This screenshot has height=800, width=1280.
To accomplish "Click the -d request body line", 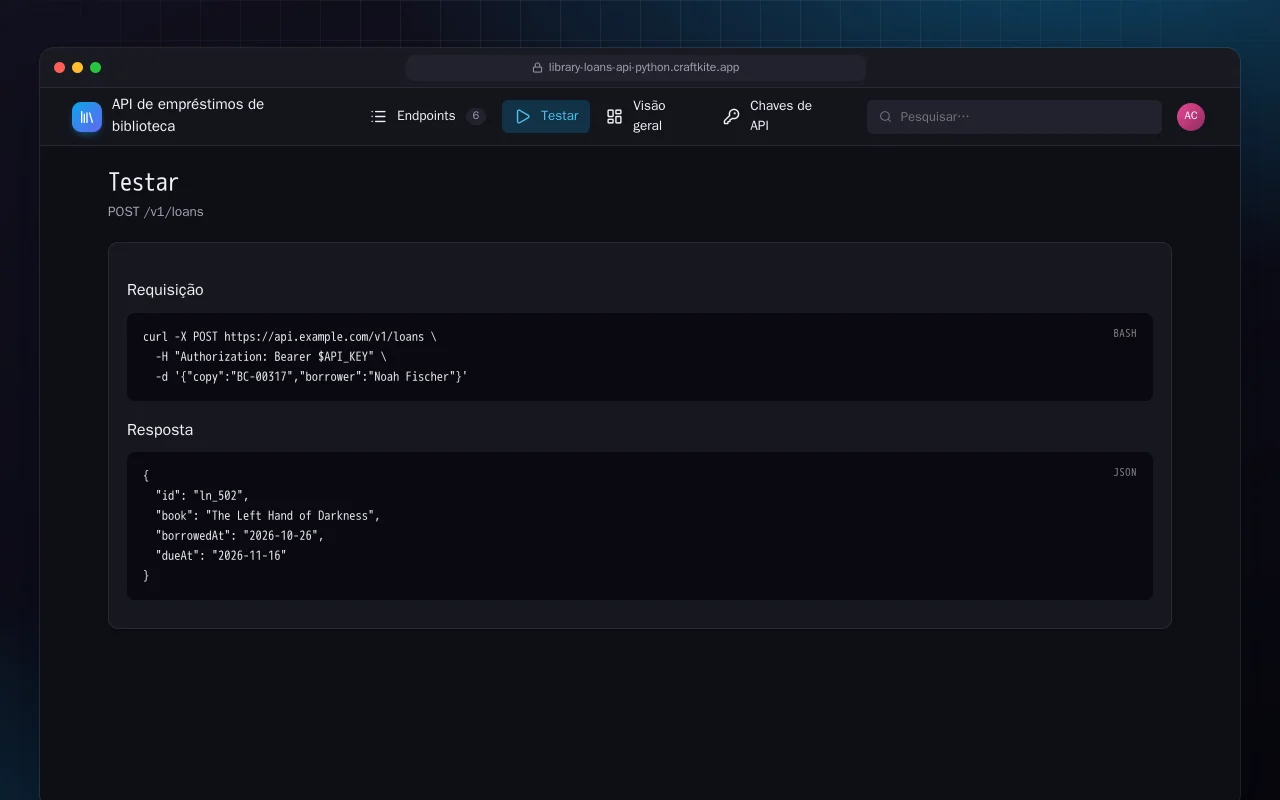I will pos(312,377).
